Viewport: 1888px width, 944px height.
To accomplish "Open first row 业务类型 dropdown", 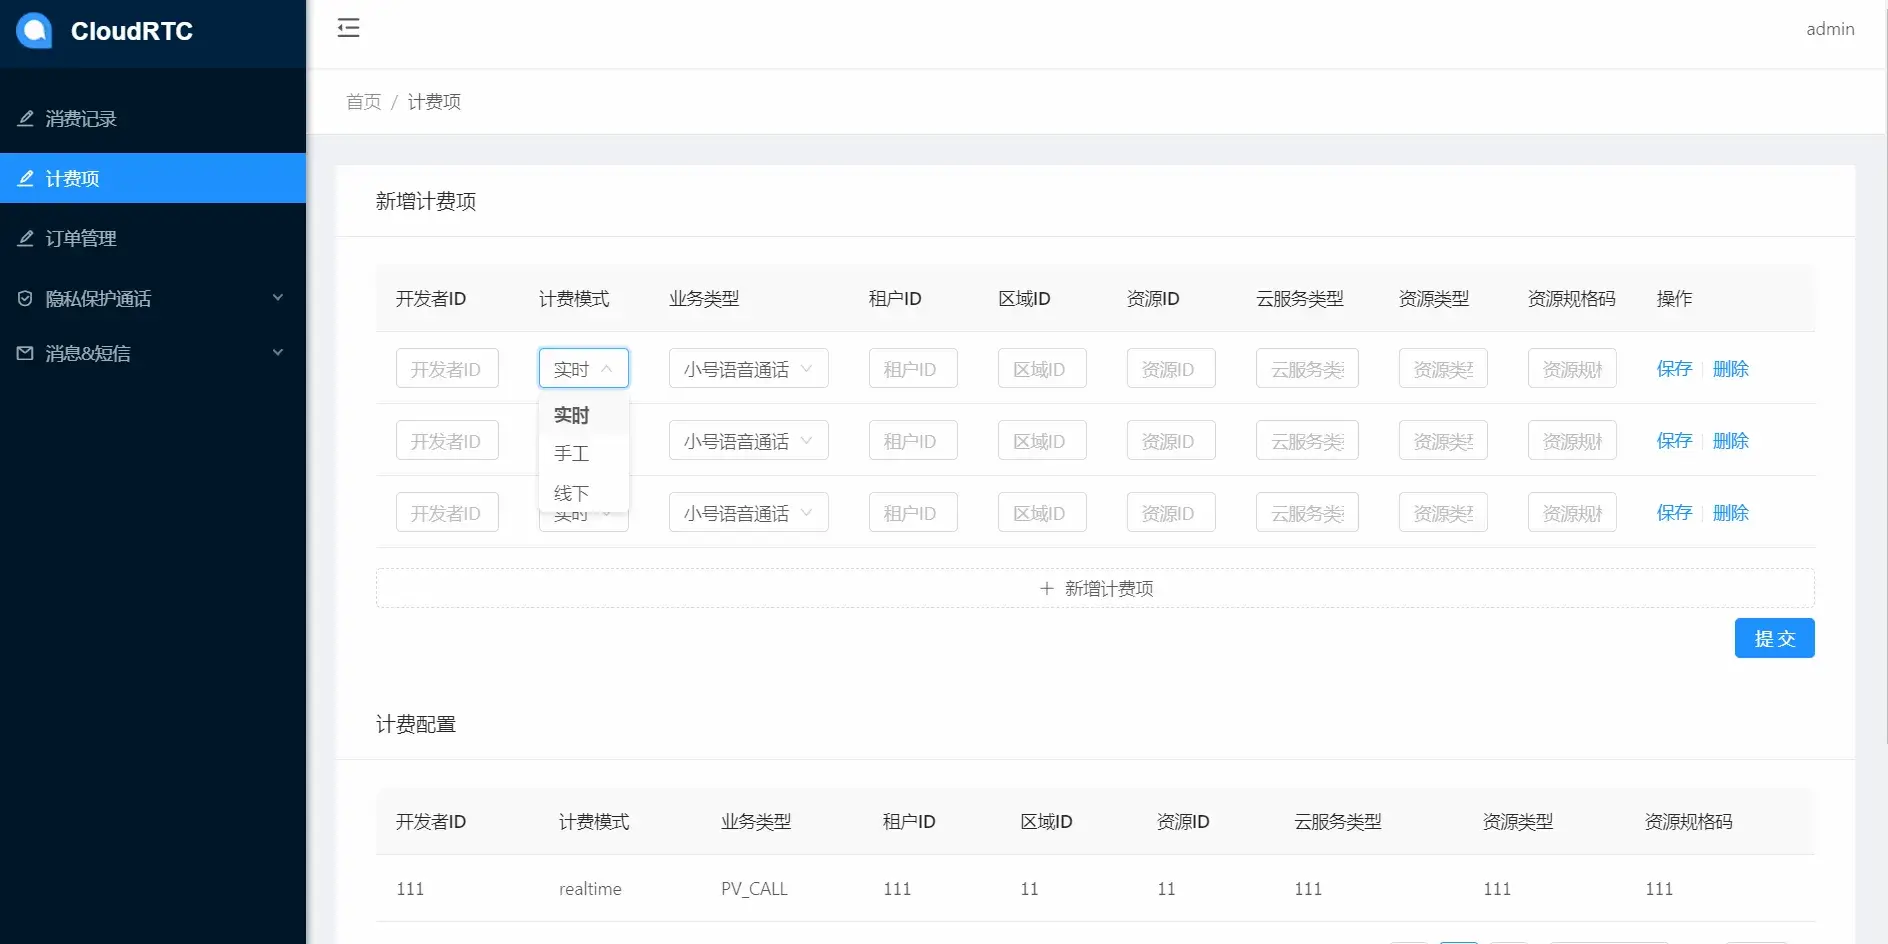I will (x=748, y=369).
